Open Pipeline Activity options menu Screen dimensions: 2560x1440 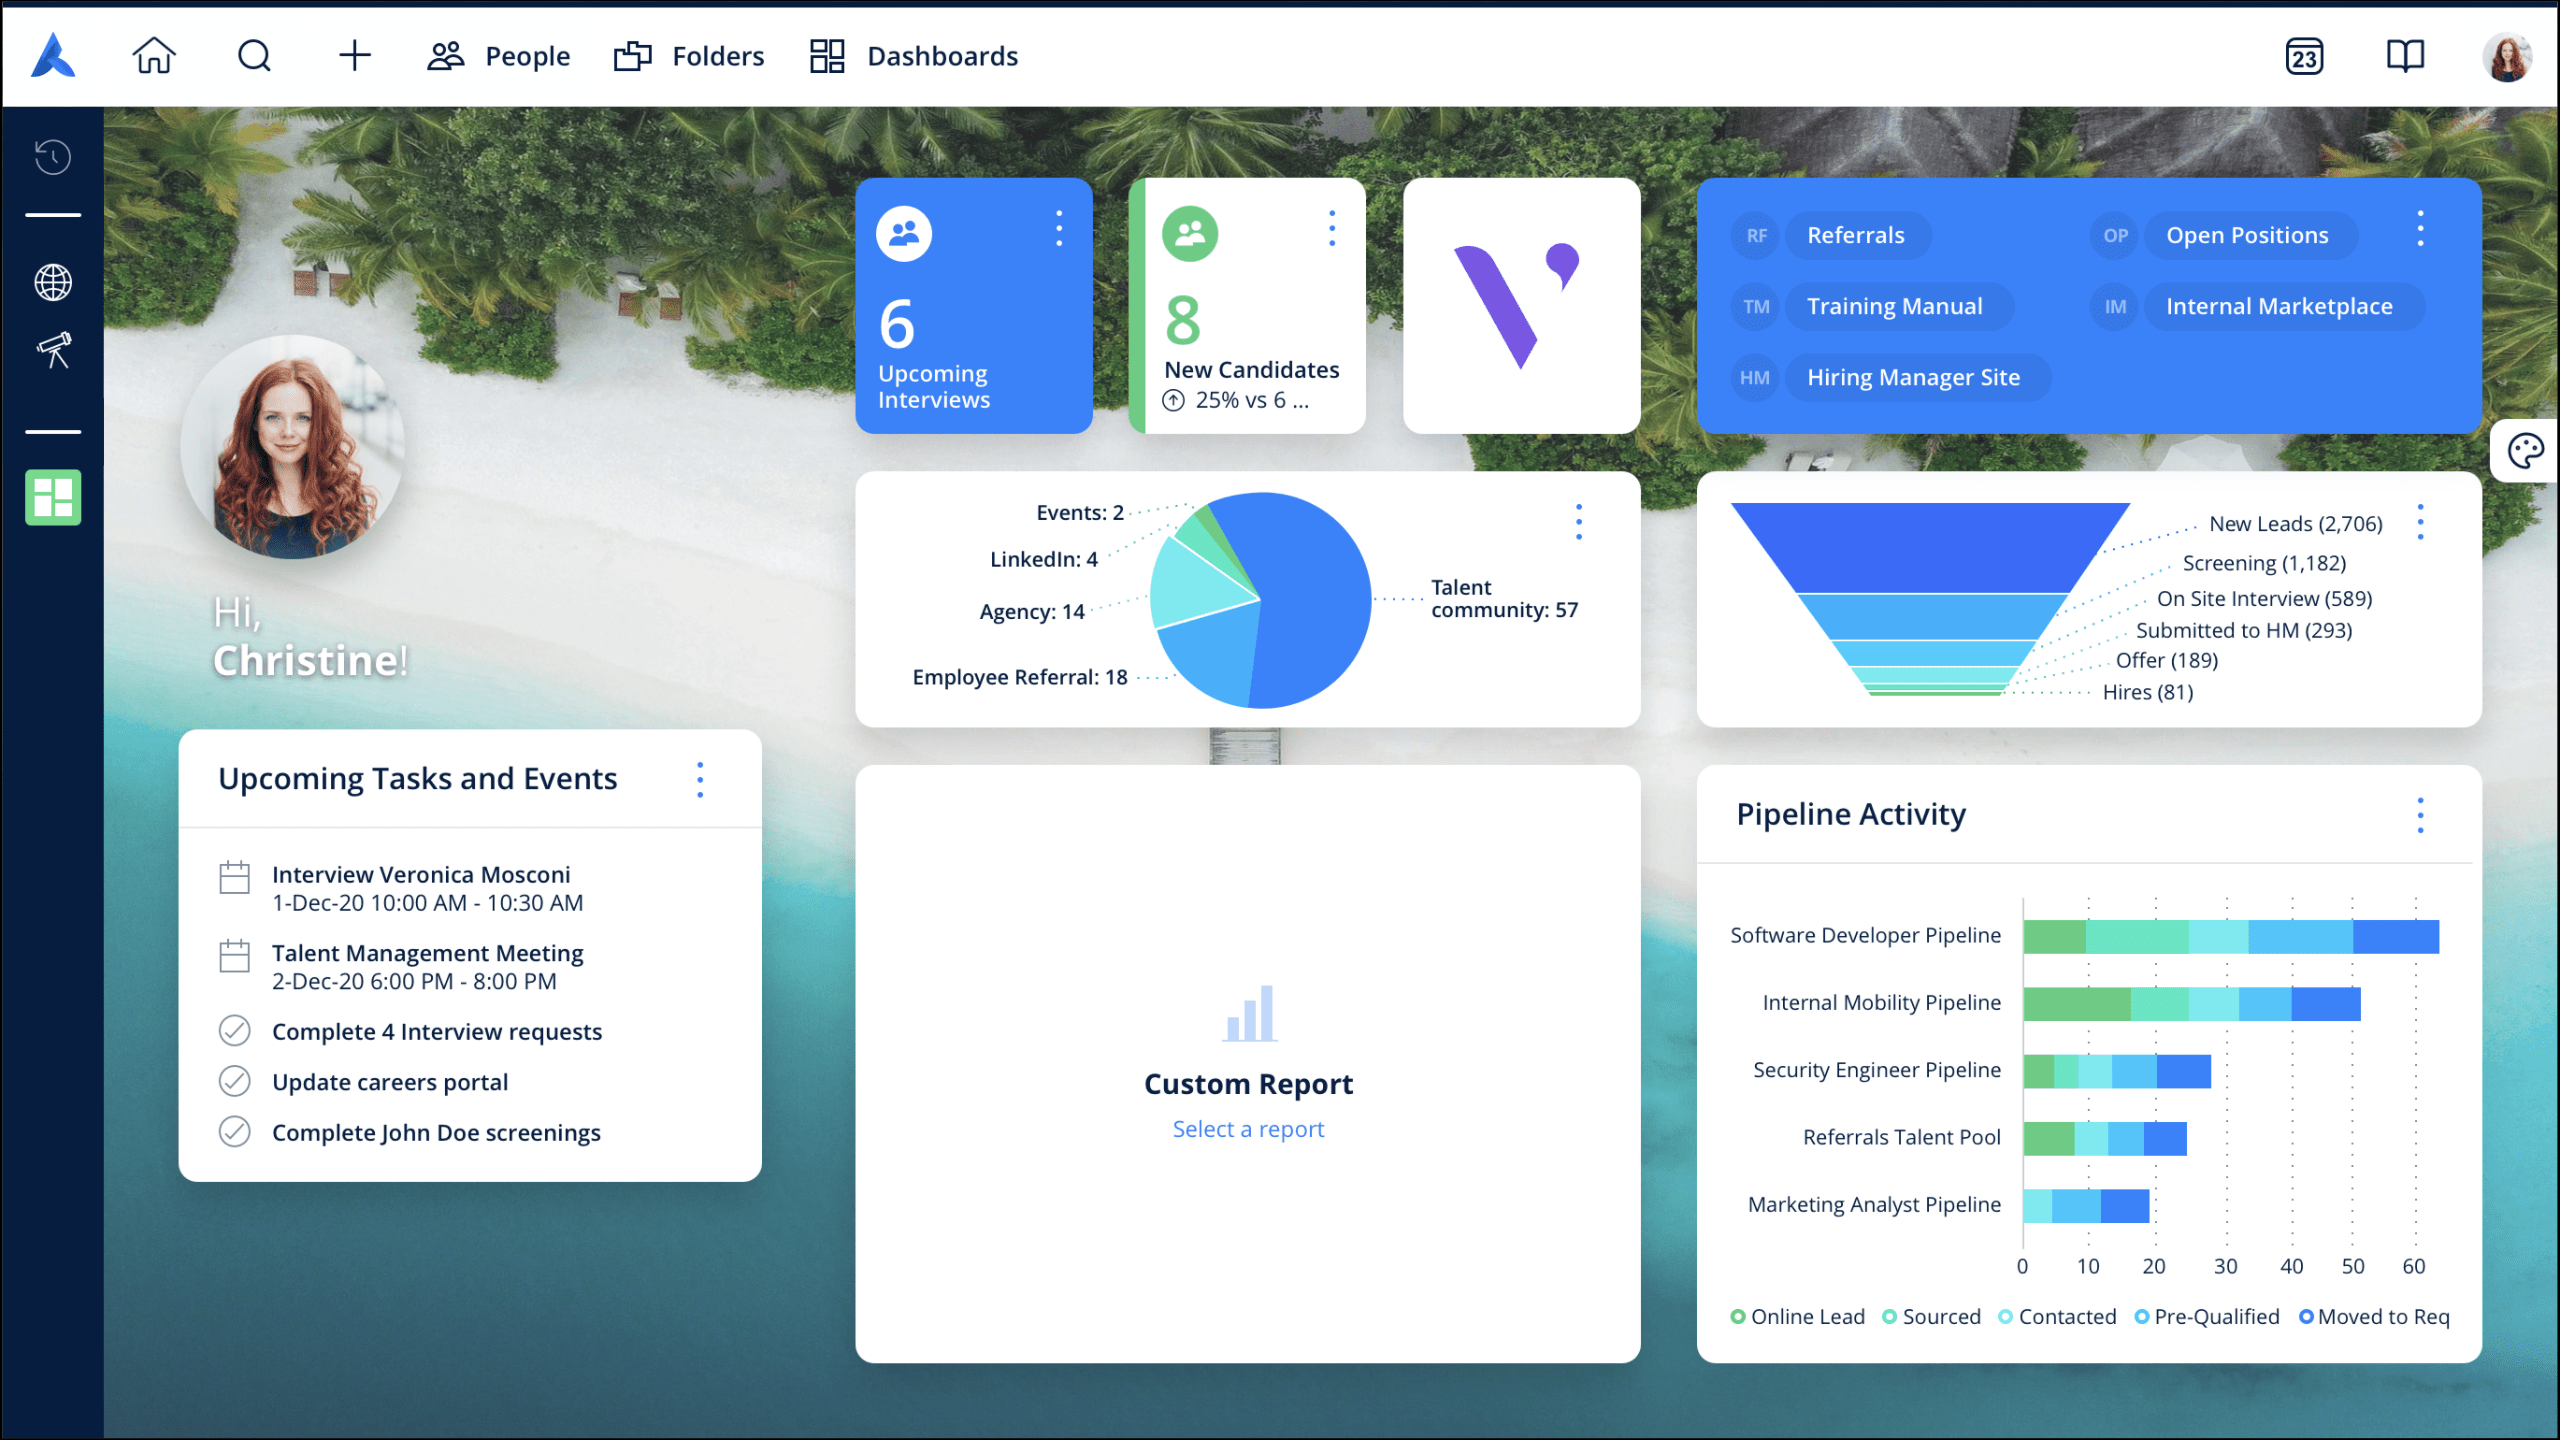pos(2420,816)
